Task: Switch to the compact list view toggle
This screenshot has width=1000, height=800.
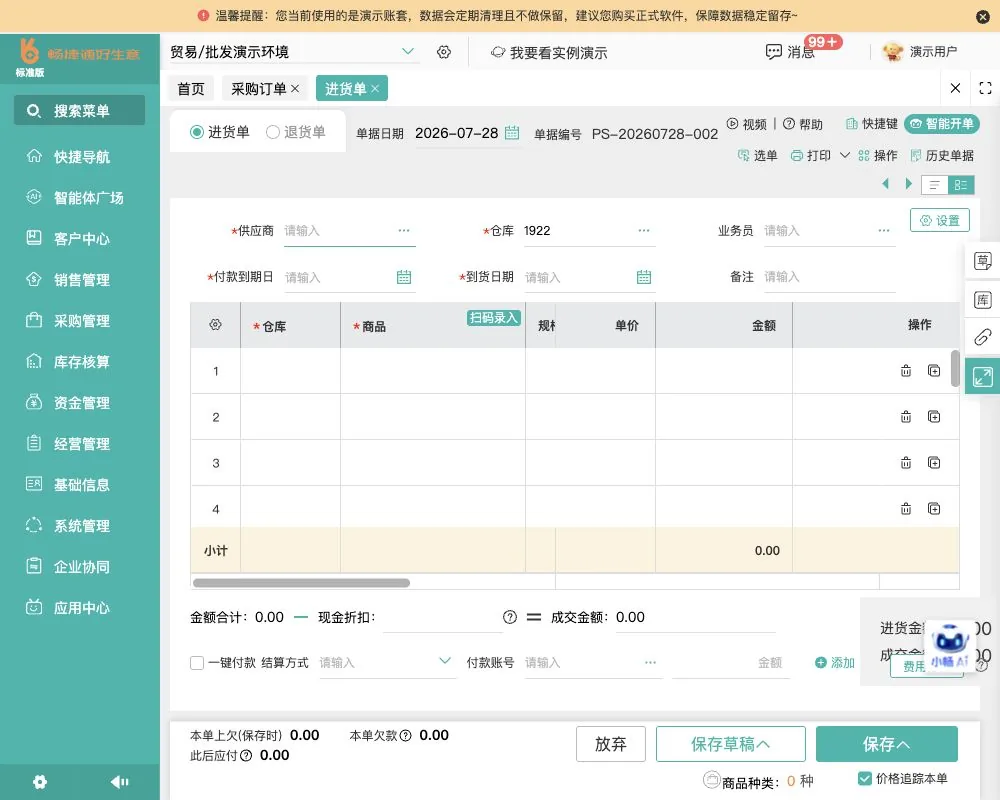Action: [934, 185]
